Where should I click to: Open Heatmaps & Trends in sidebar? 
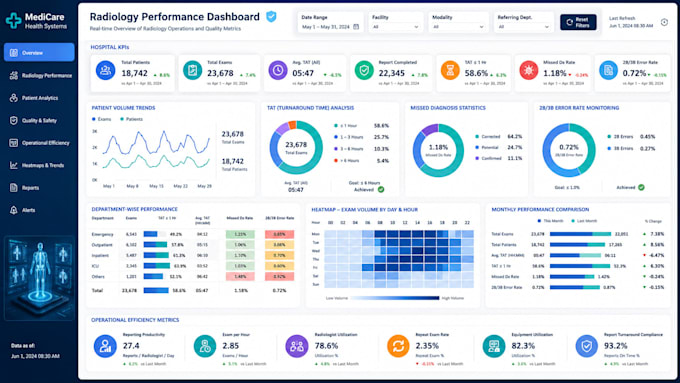pos(39,165)
